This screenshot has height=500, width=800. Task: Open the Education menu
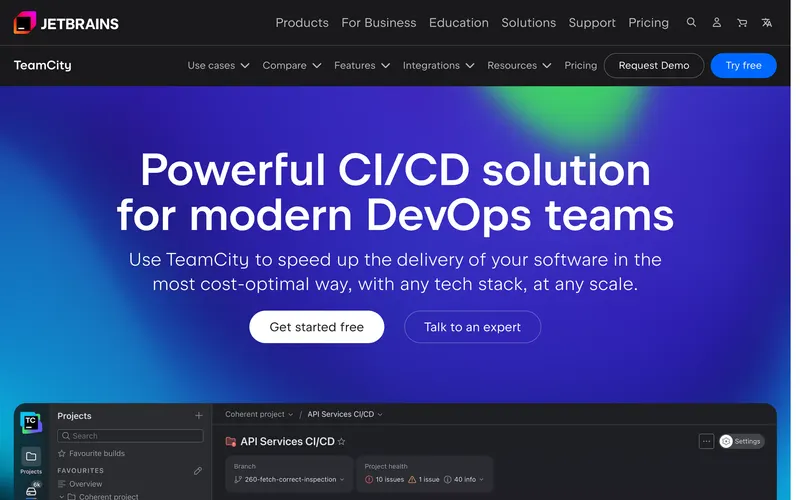459,22
